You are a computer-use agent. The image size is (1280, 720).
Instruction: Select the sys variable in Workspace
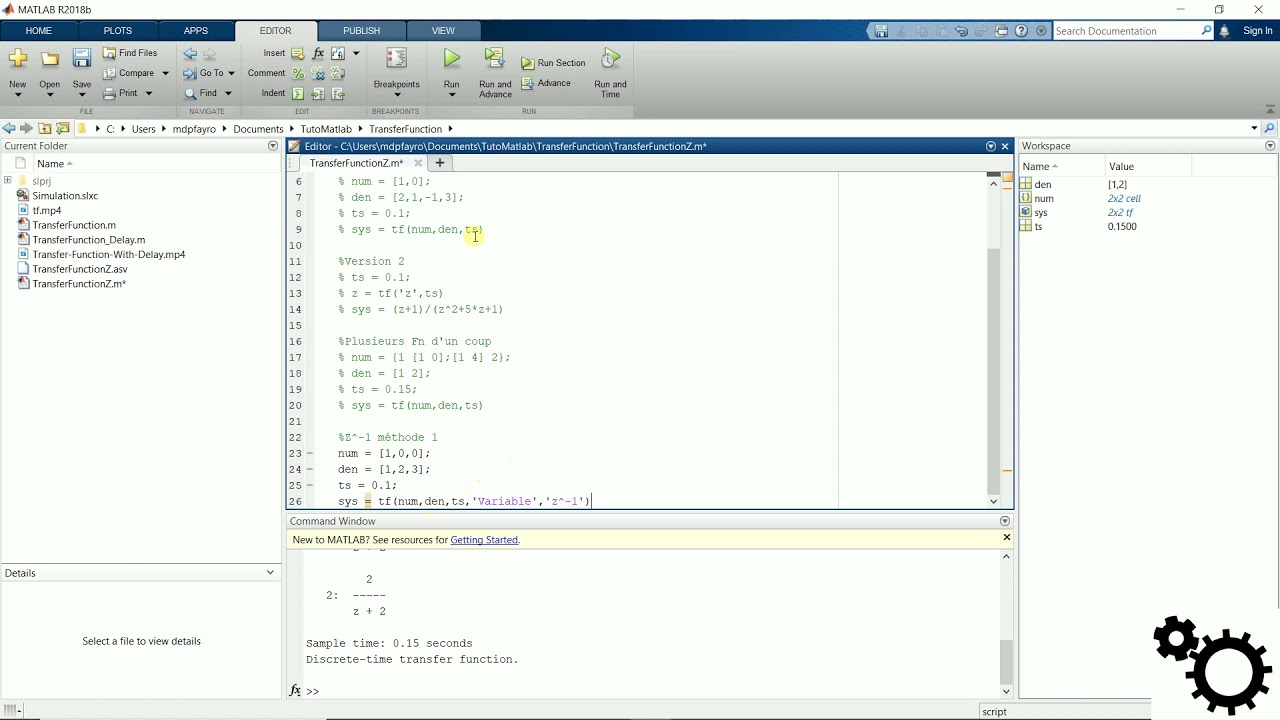coord(1041,212)
